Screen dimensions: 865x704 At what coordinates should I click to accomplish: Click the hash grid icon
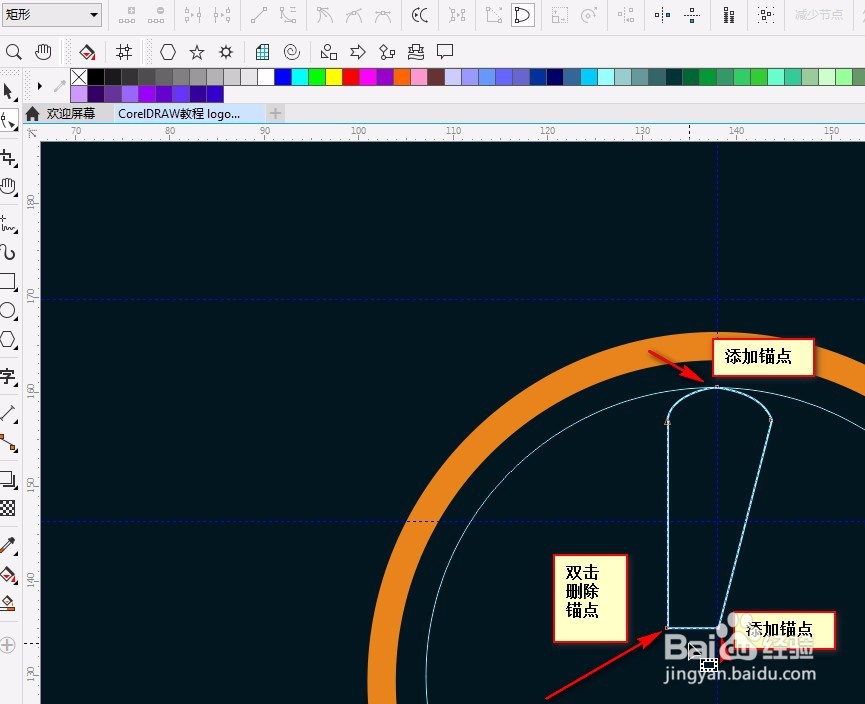pyautogui.click(x=124, y=52)
